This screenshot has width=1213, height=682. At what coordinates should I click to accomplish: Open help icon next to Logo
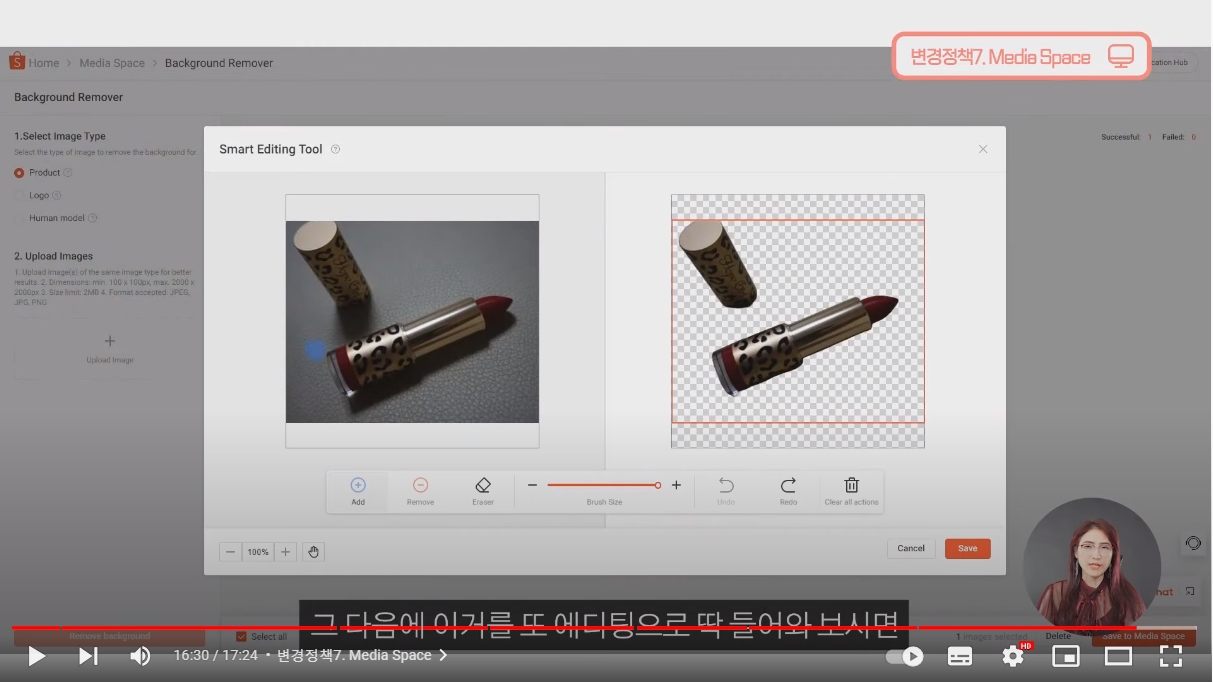click(x=56, y=195)
